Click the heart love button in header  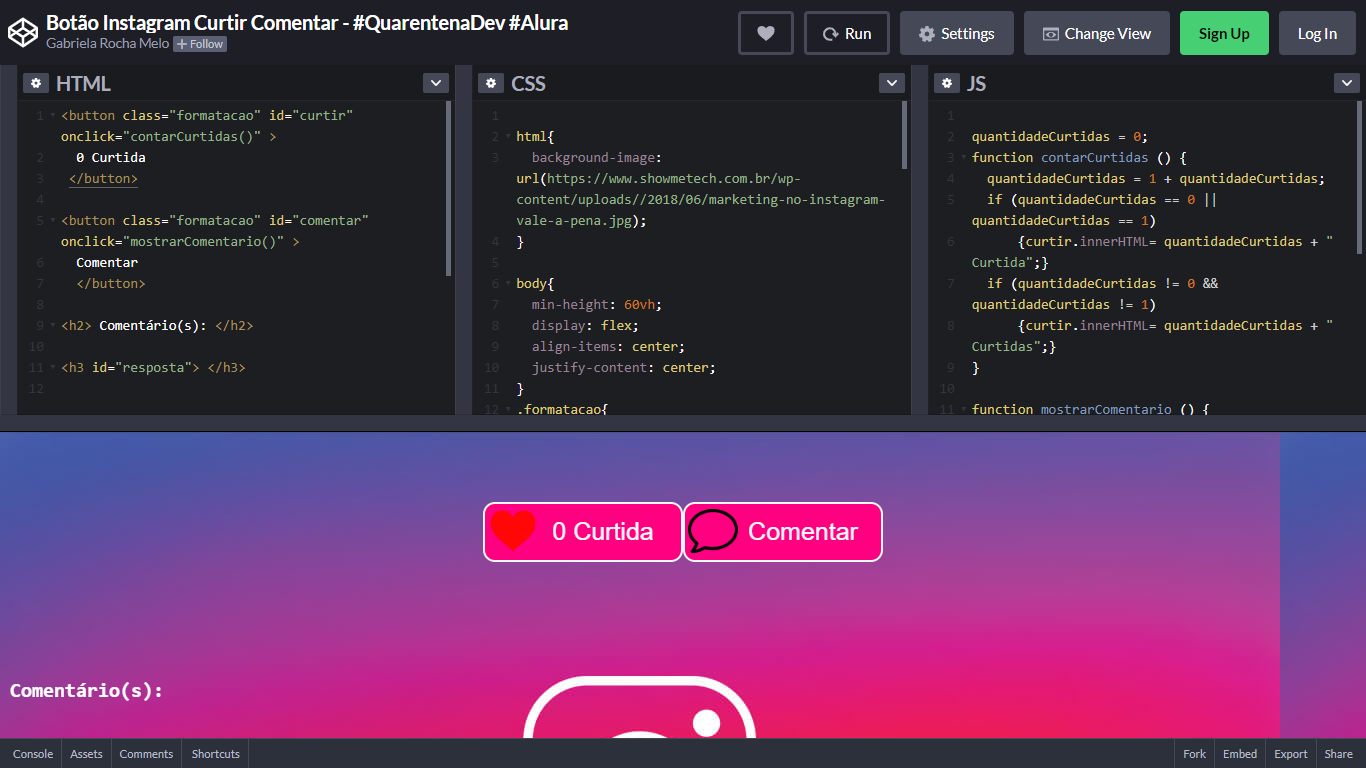tap(765, 33)
